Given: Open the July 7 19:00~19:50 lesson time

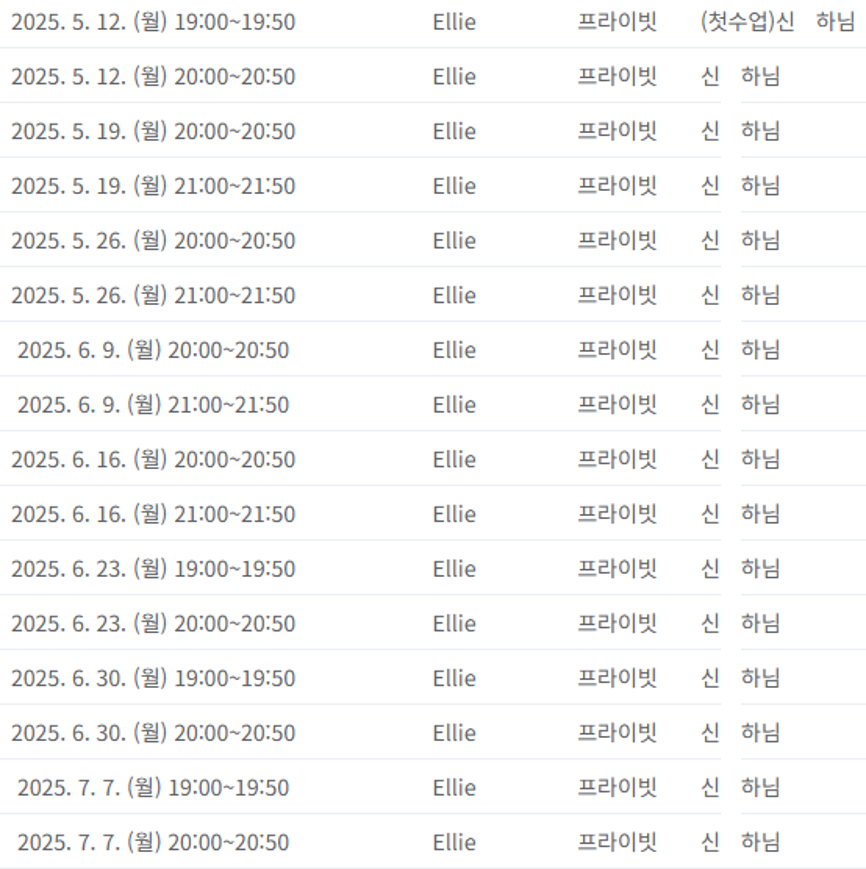Looking at the screenshot, I should point(153,788).
